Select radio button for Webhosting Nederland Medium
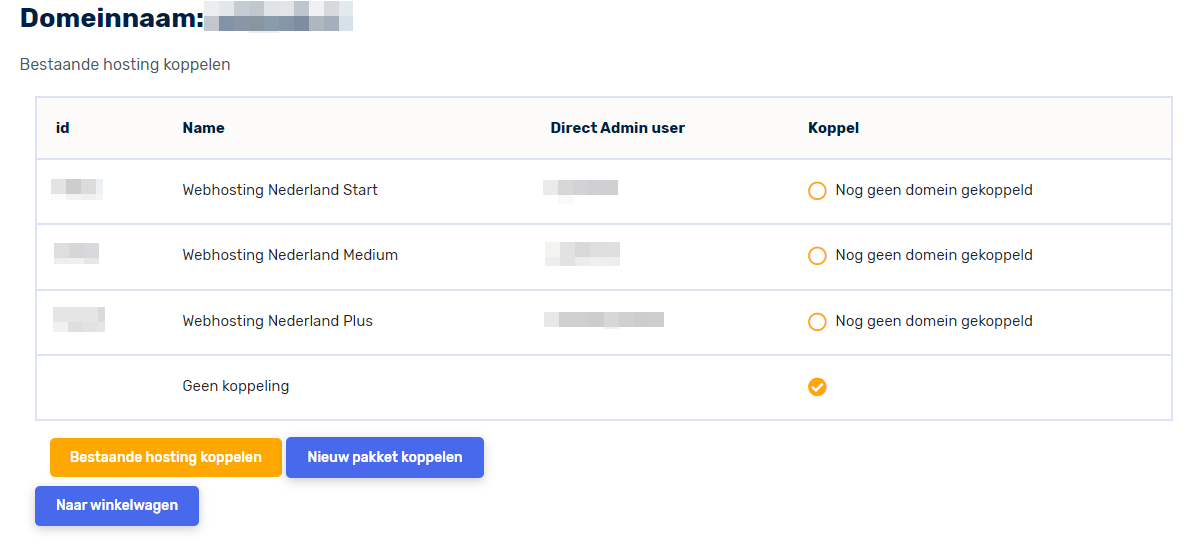The image size is (1202, 550). [x=817, y=256]
